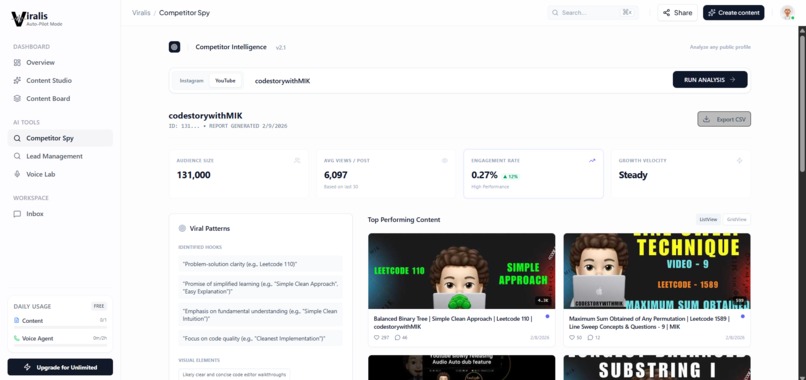Image resolution: width=806 pixels, height=380 pixels.
Task: Click the Viralis breadcrumb link
Action: pos(141,13)
